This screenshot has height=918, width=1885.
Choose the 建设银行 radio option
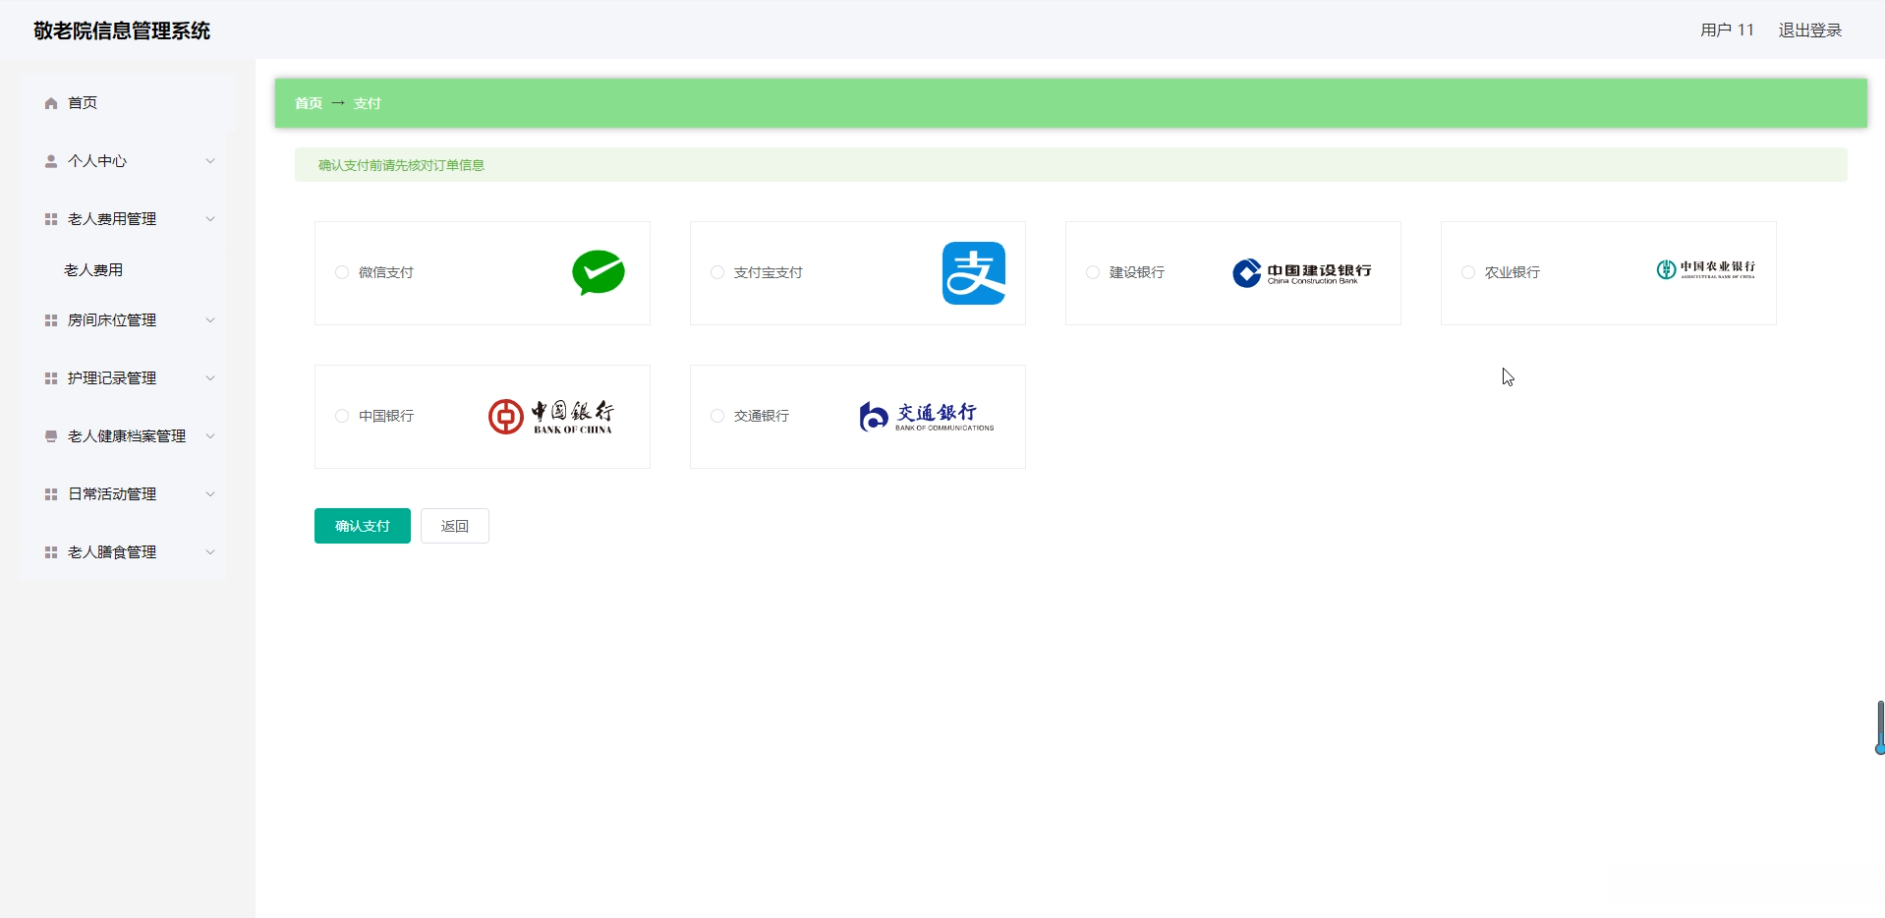(1093, 272)
